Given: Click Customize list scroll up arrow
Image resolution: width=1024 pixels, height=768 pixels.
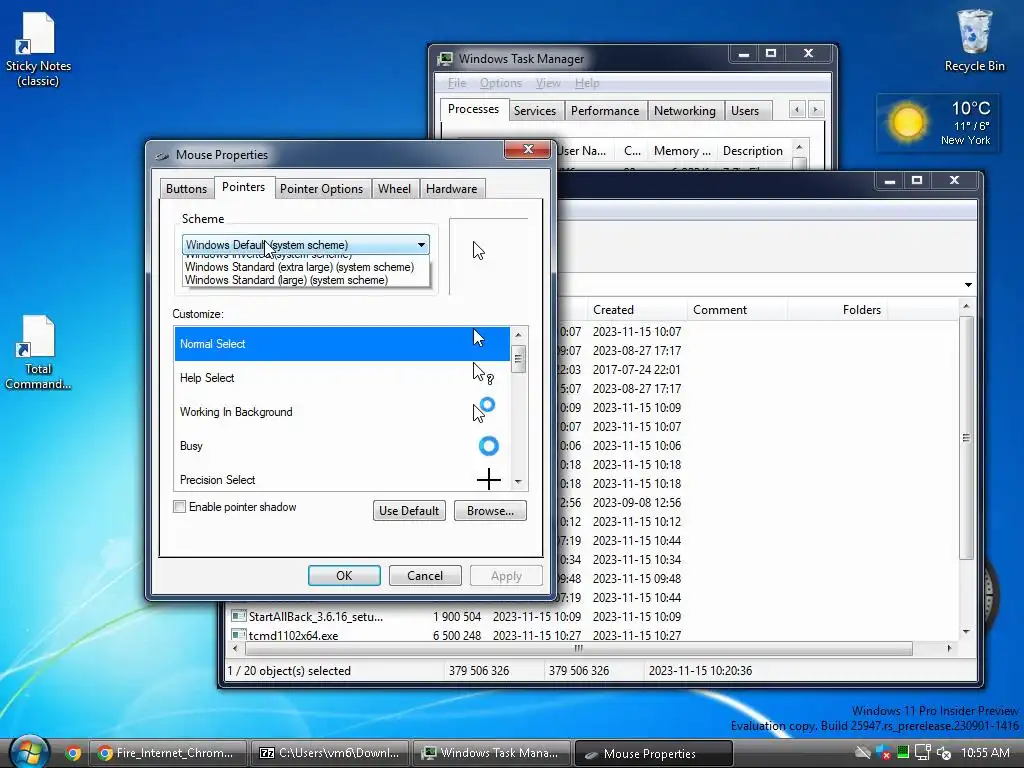Looking at the screenshot, I should coord(519,335).
